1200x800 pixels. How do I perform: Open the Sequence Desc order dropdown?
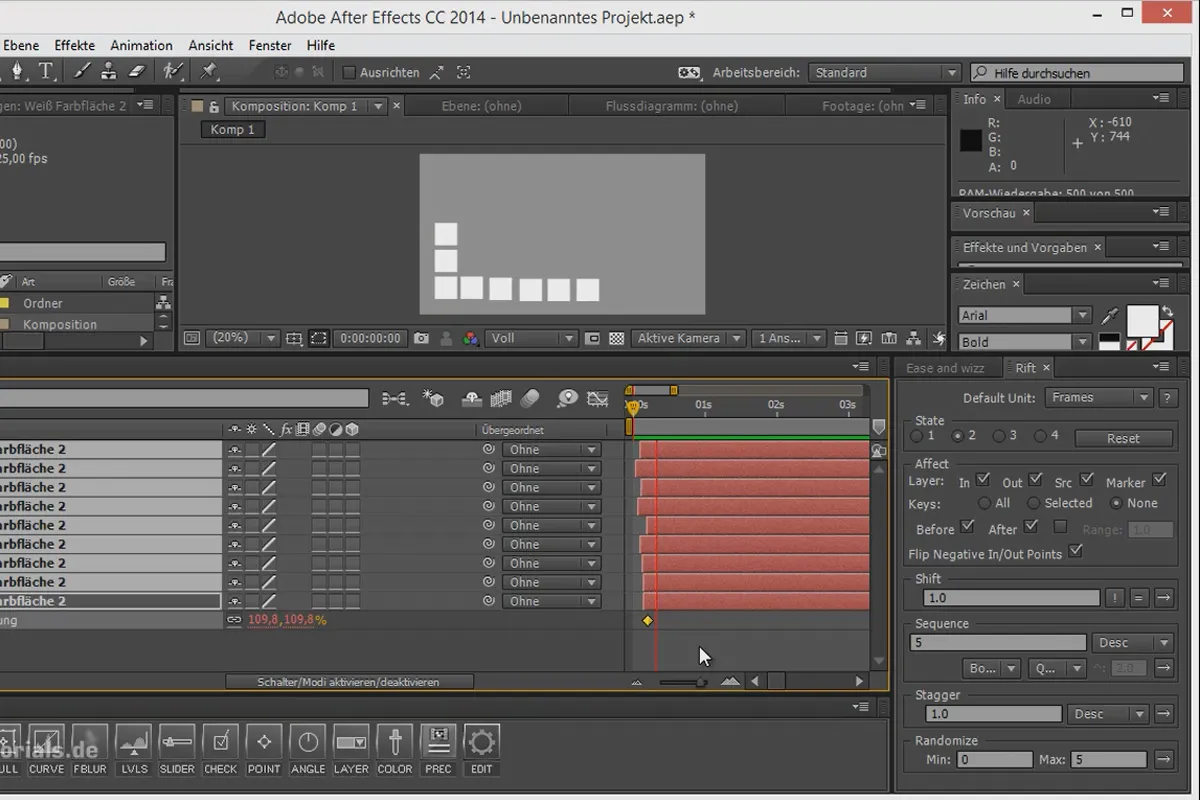(x=1133, y=643)
